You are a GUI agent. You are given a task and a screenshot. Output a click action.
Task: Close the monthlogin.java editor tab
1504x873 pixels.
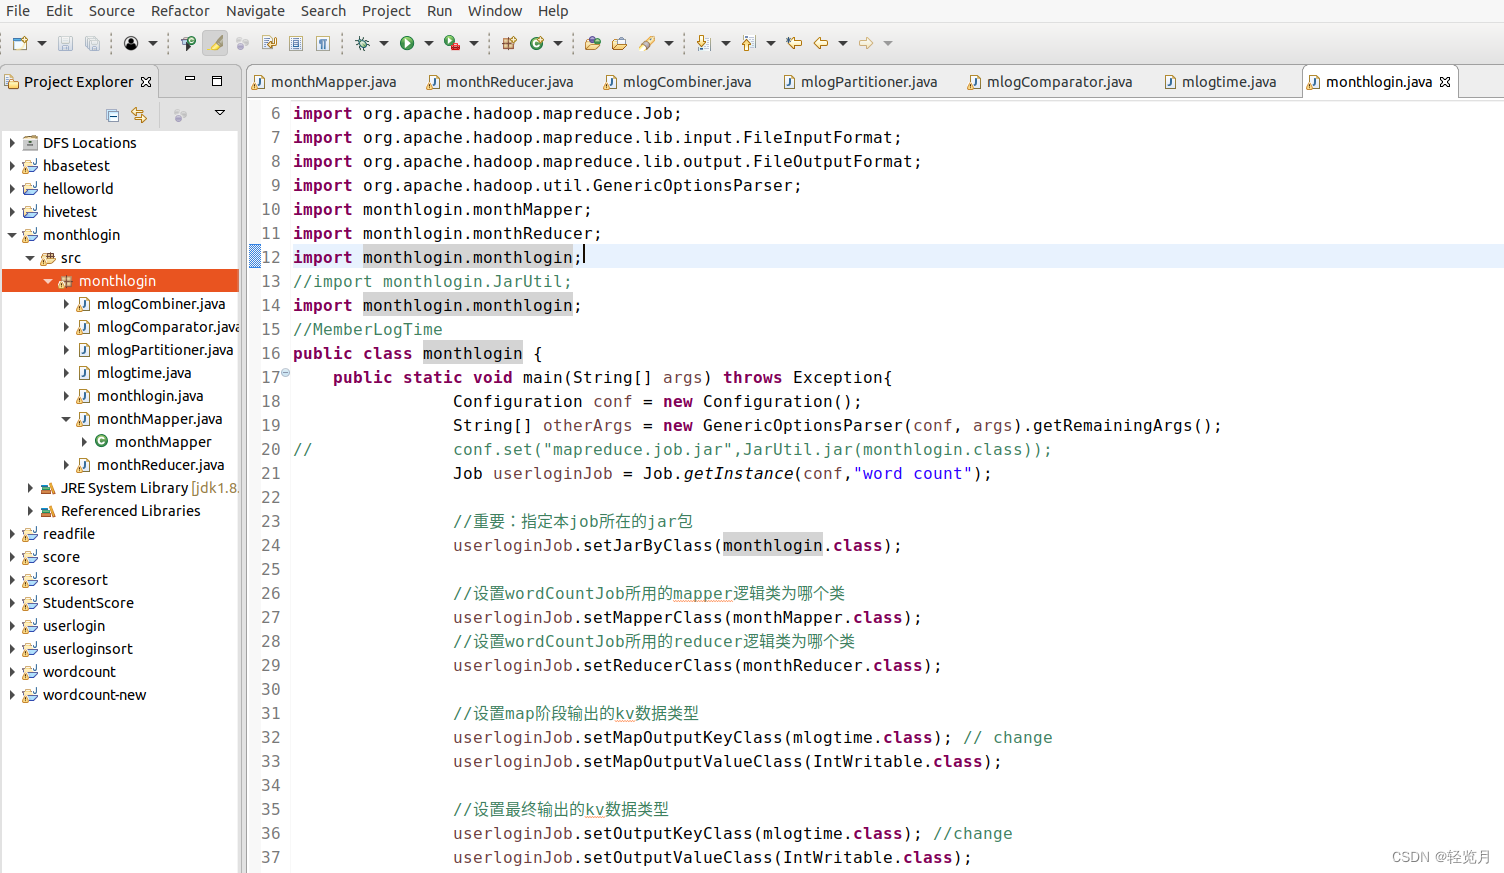(1444, 81)
